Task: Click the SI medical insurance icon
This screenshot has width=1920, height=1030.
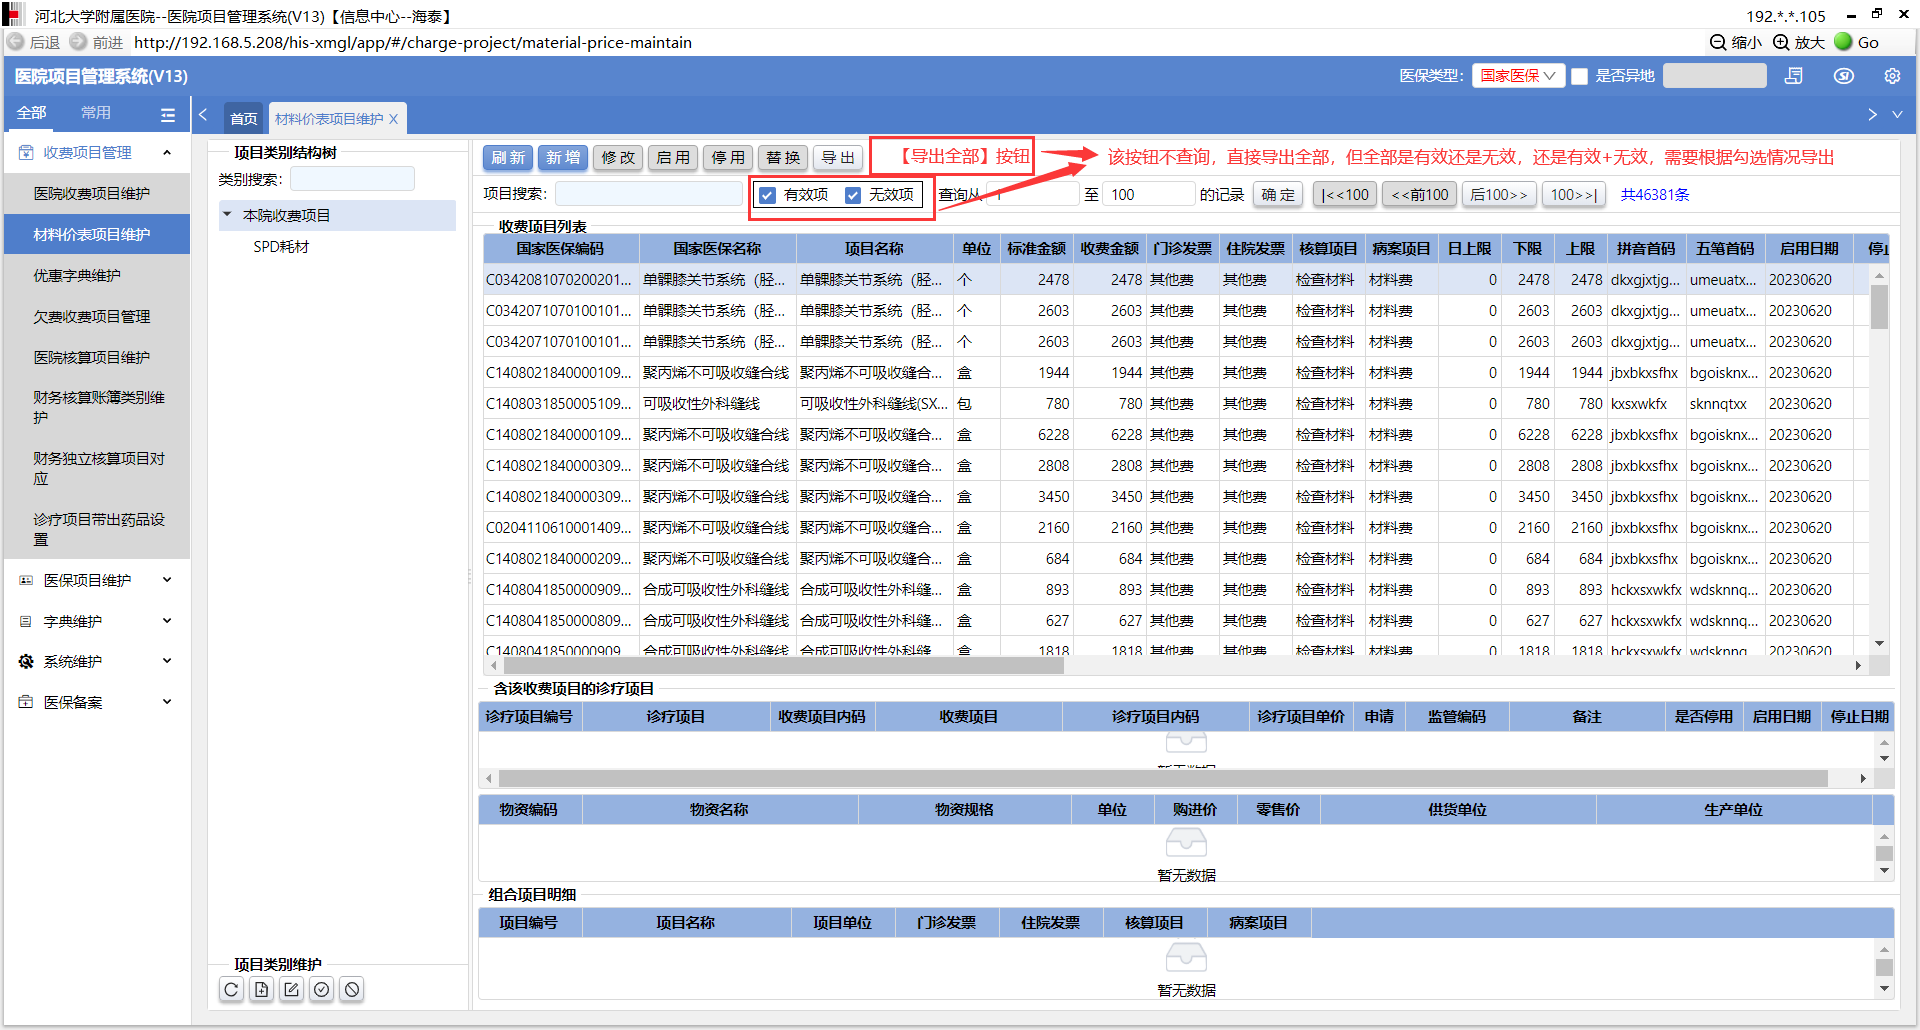Action: point(1843,76)
